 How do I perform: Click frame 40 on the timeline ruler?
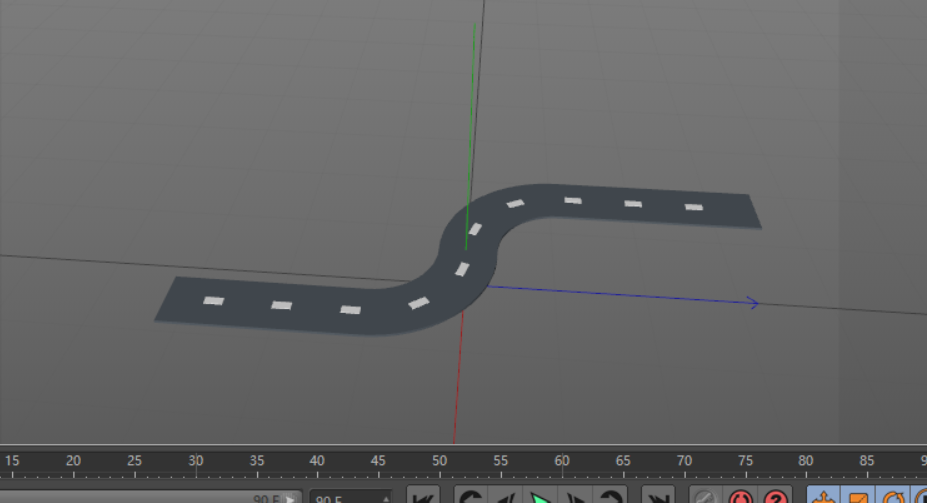pyautogui.click(x=317, y=461)
